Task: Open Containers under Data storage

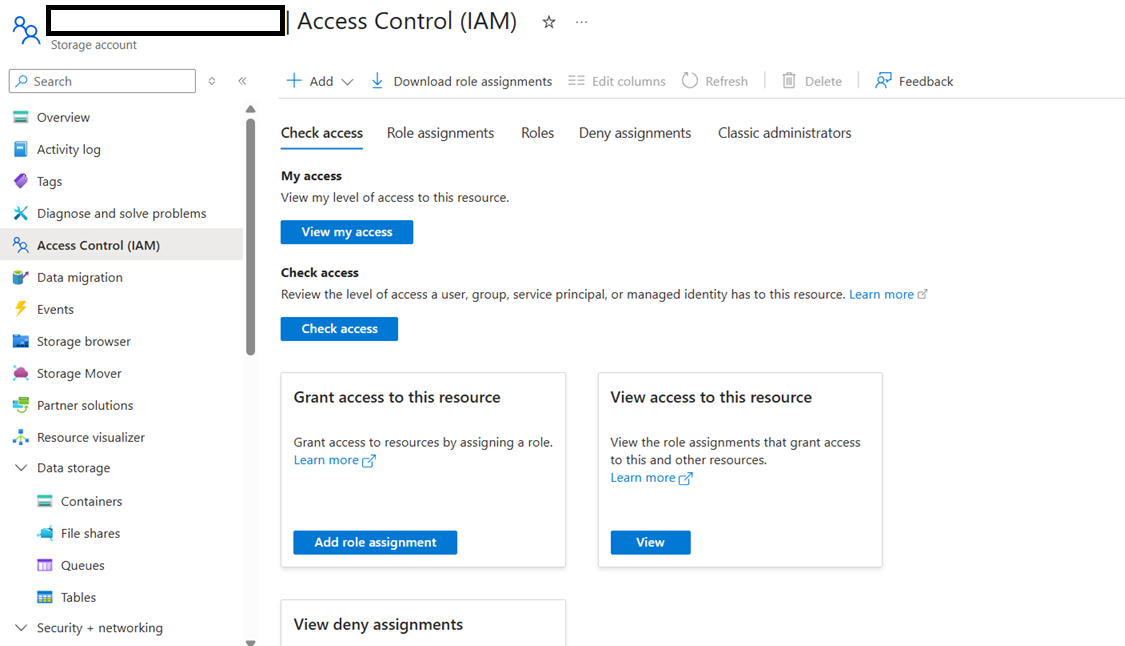Action: coord(87,500)
